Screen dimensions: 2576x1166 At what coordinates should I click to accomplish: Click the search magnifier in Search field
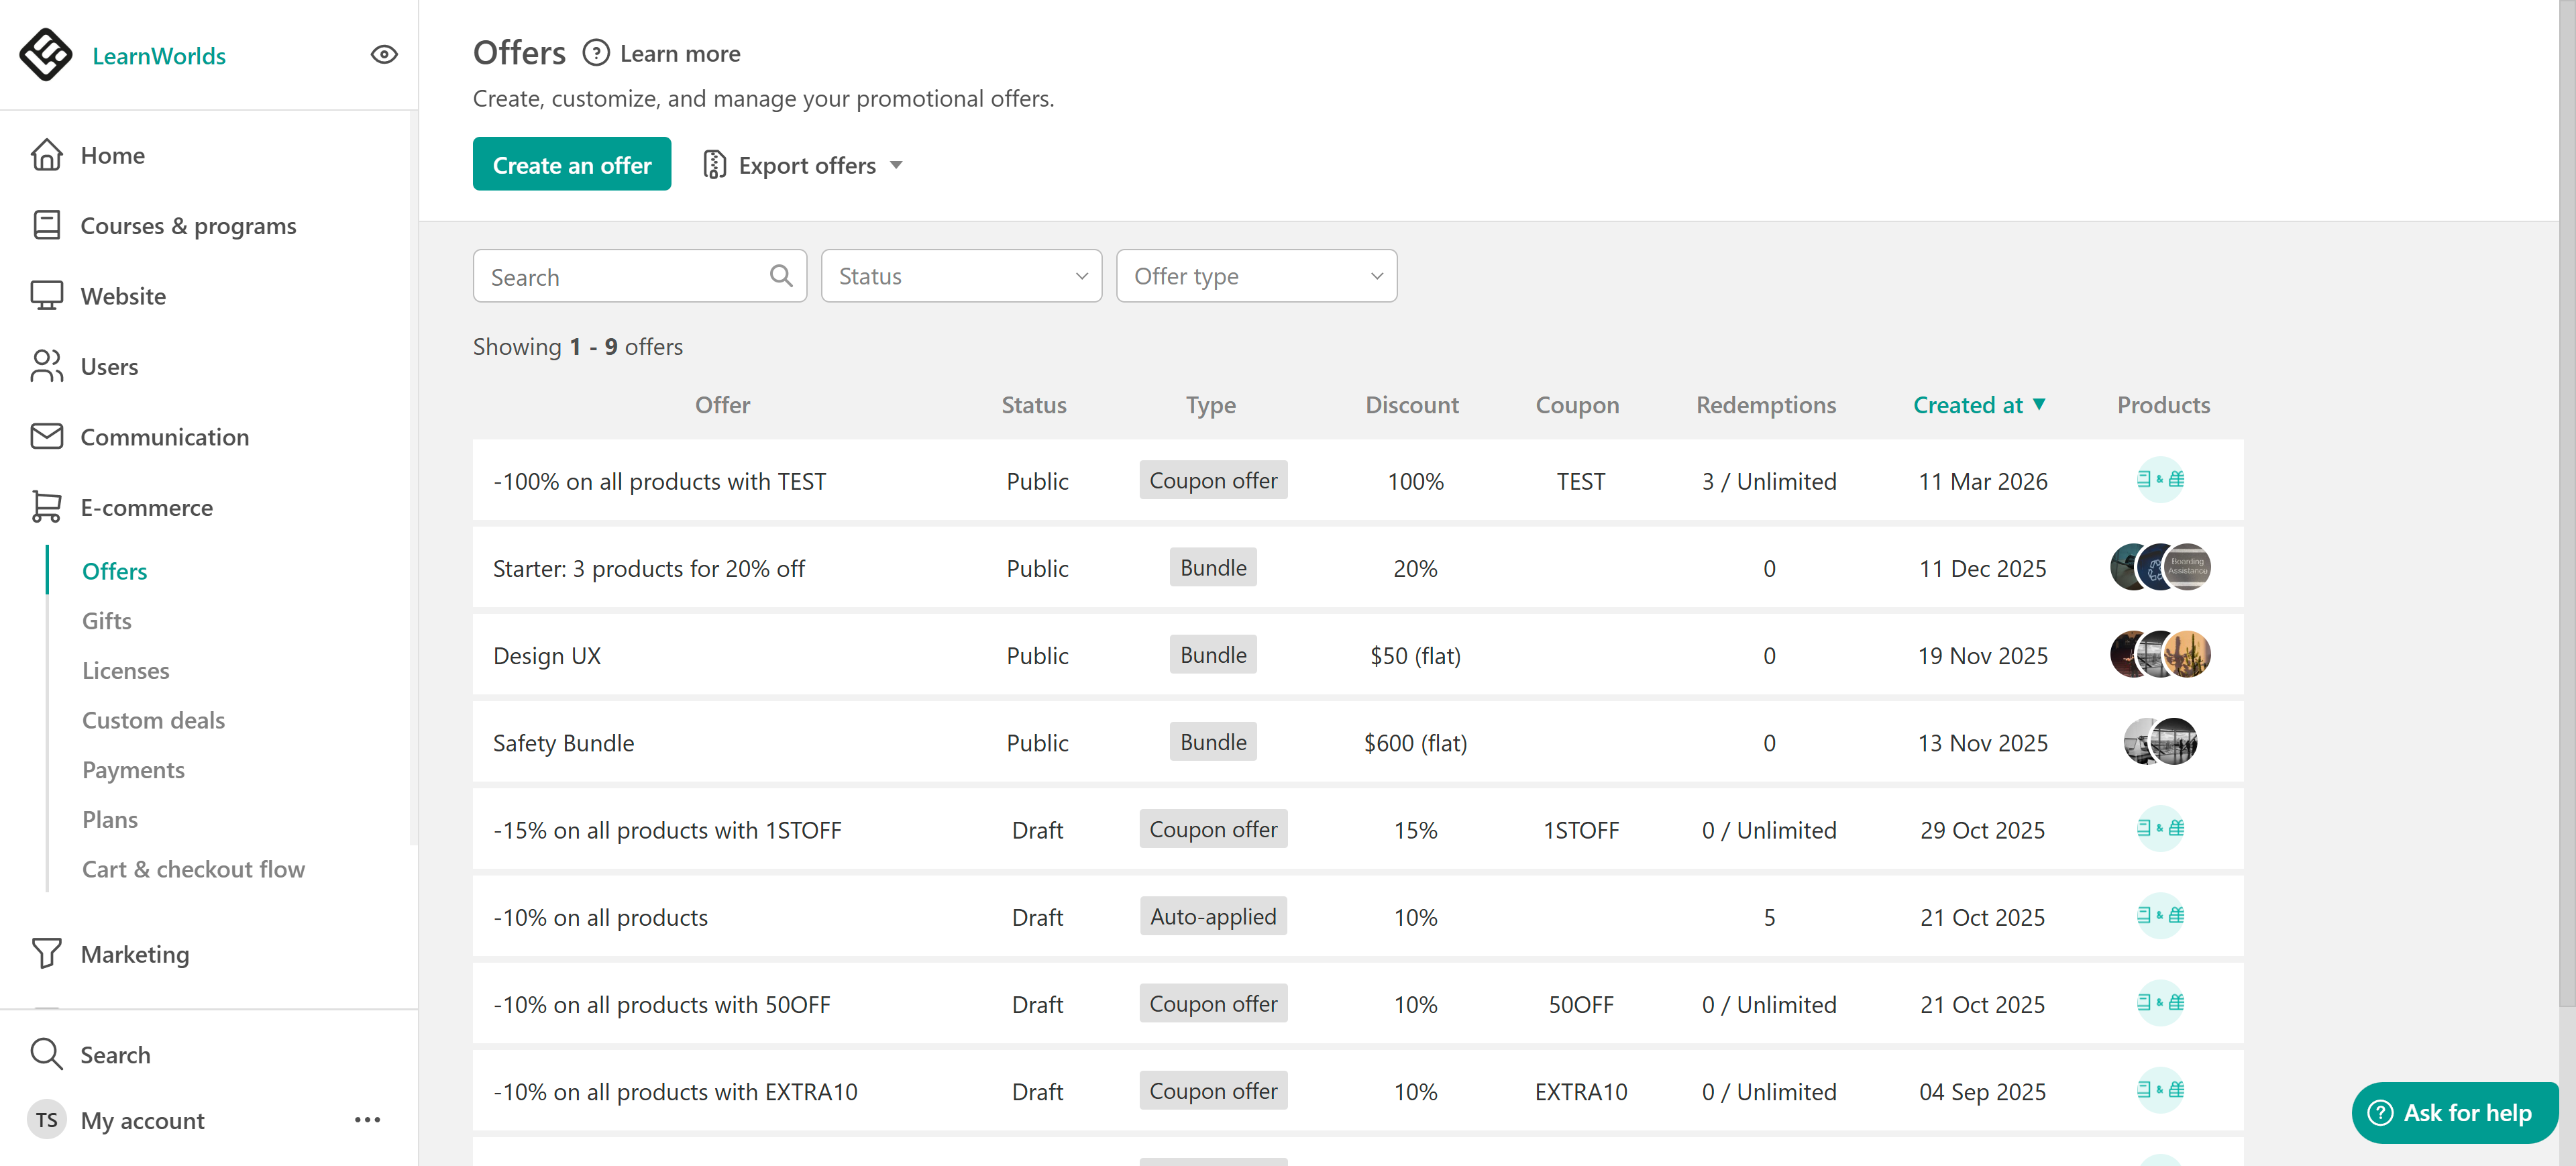point(781,276)
